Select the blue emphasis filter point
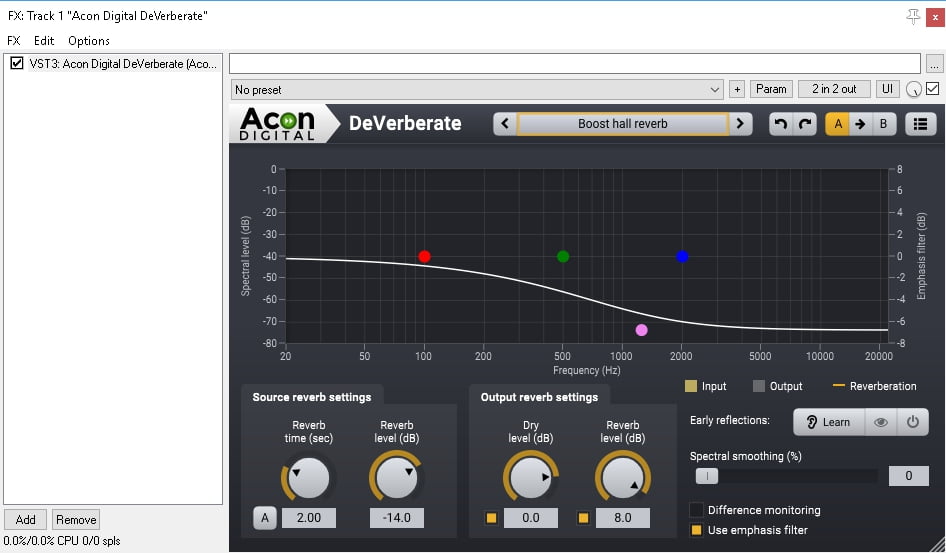Image resolution: width=946 pixels, height=553 pixels. (682, 256)
